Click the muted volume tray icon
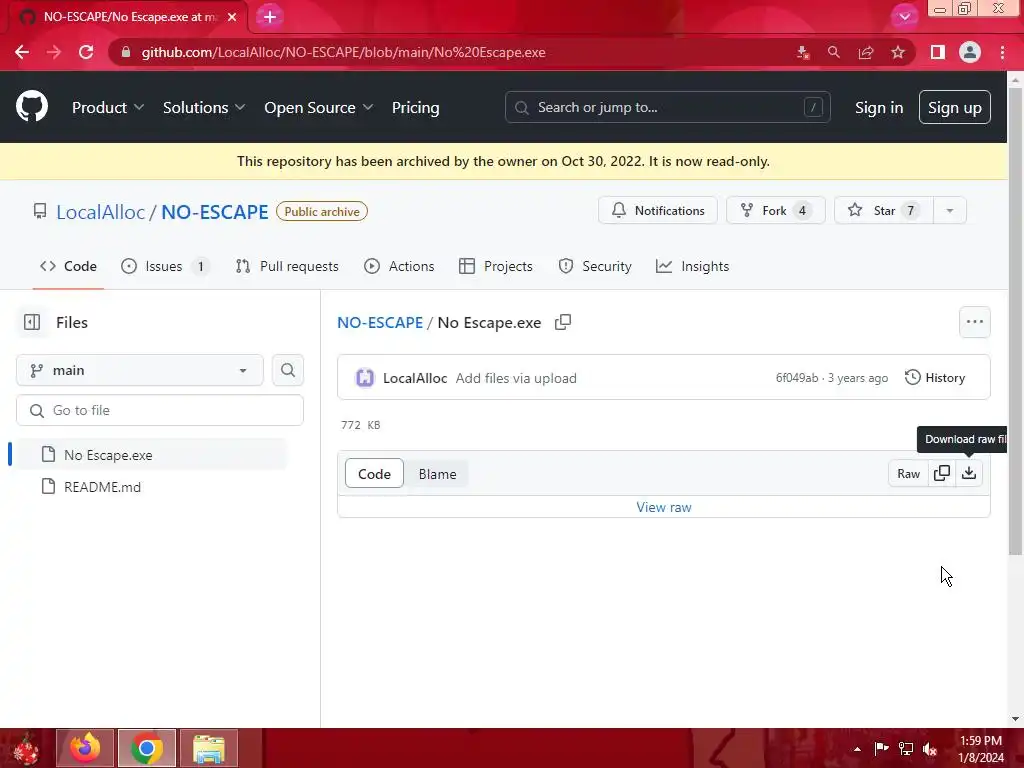 (930, 749)
